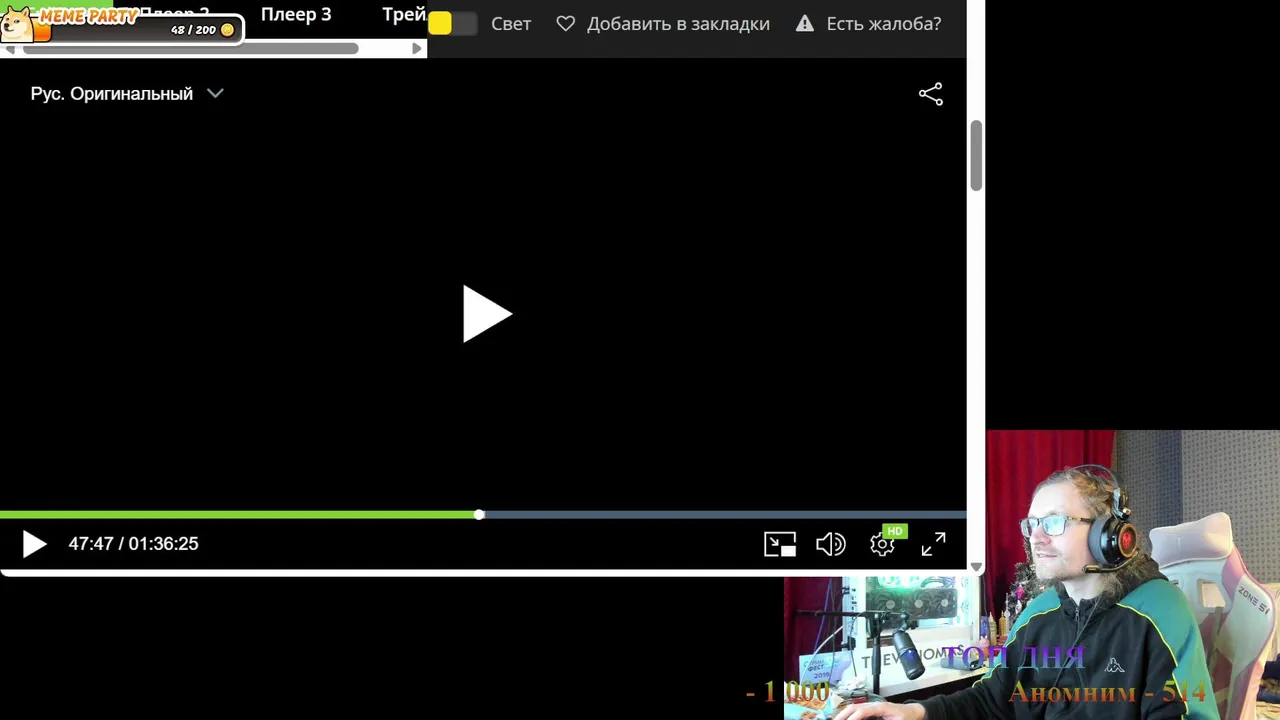Open player quality settings gear
Viewport: 1280px width, 720px height.
(x=882, y=545)
